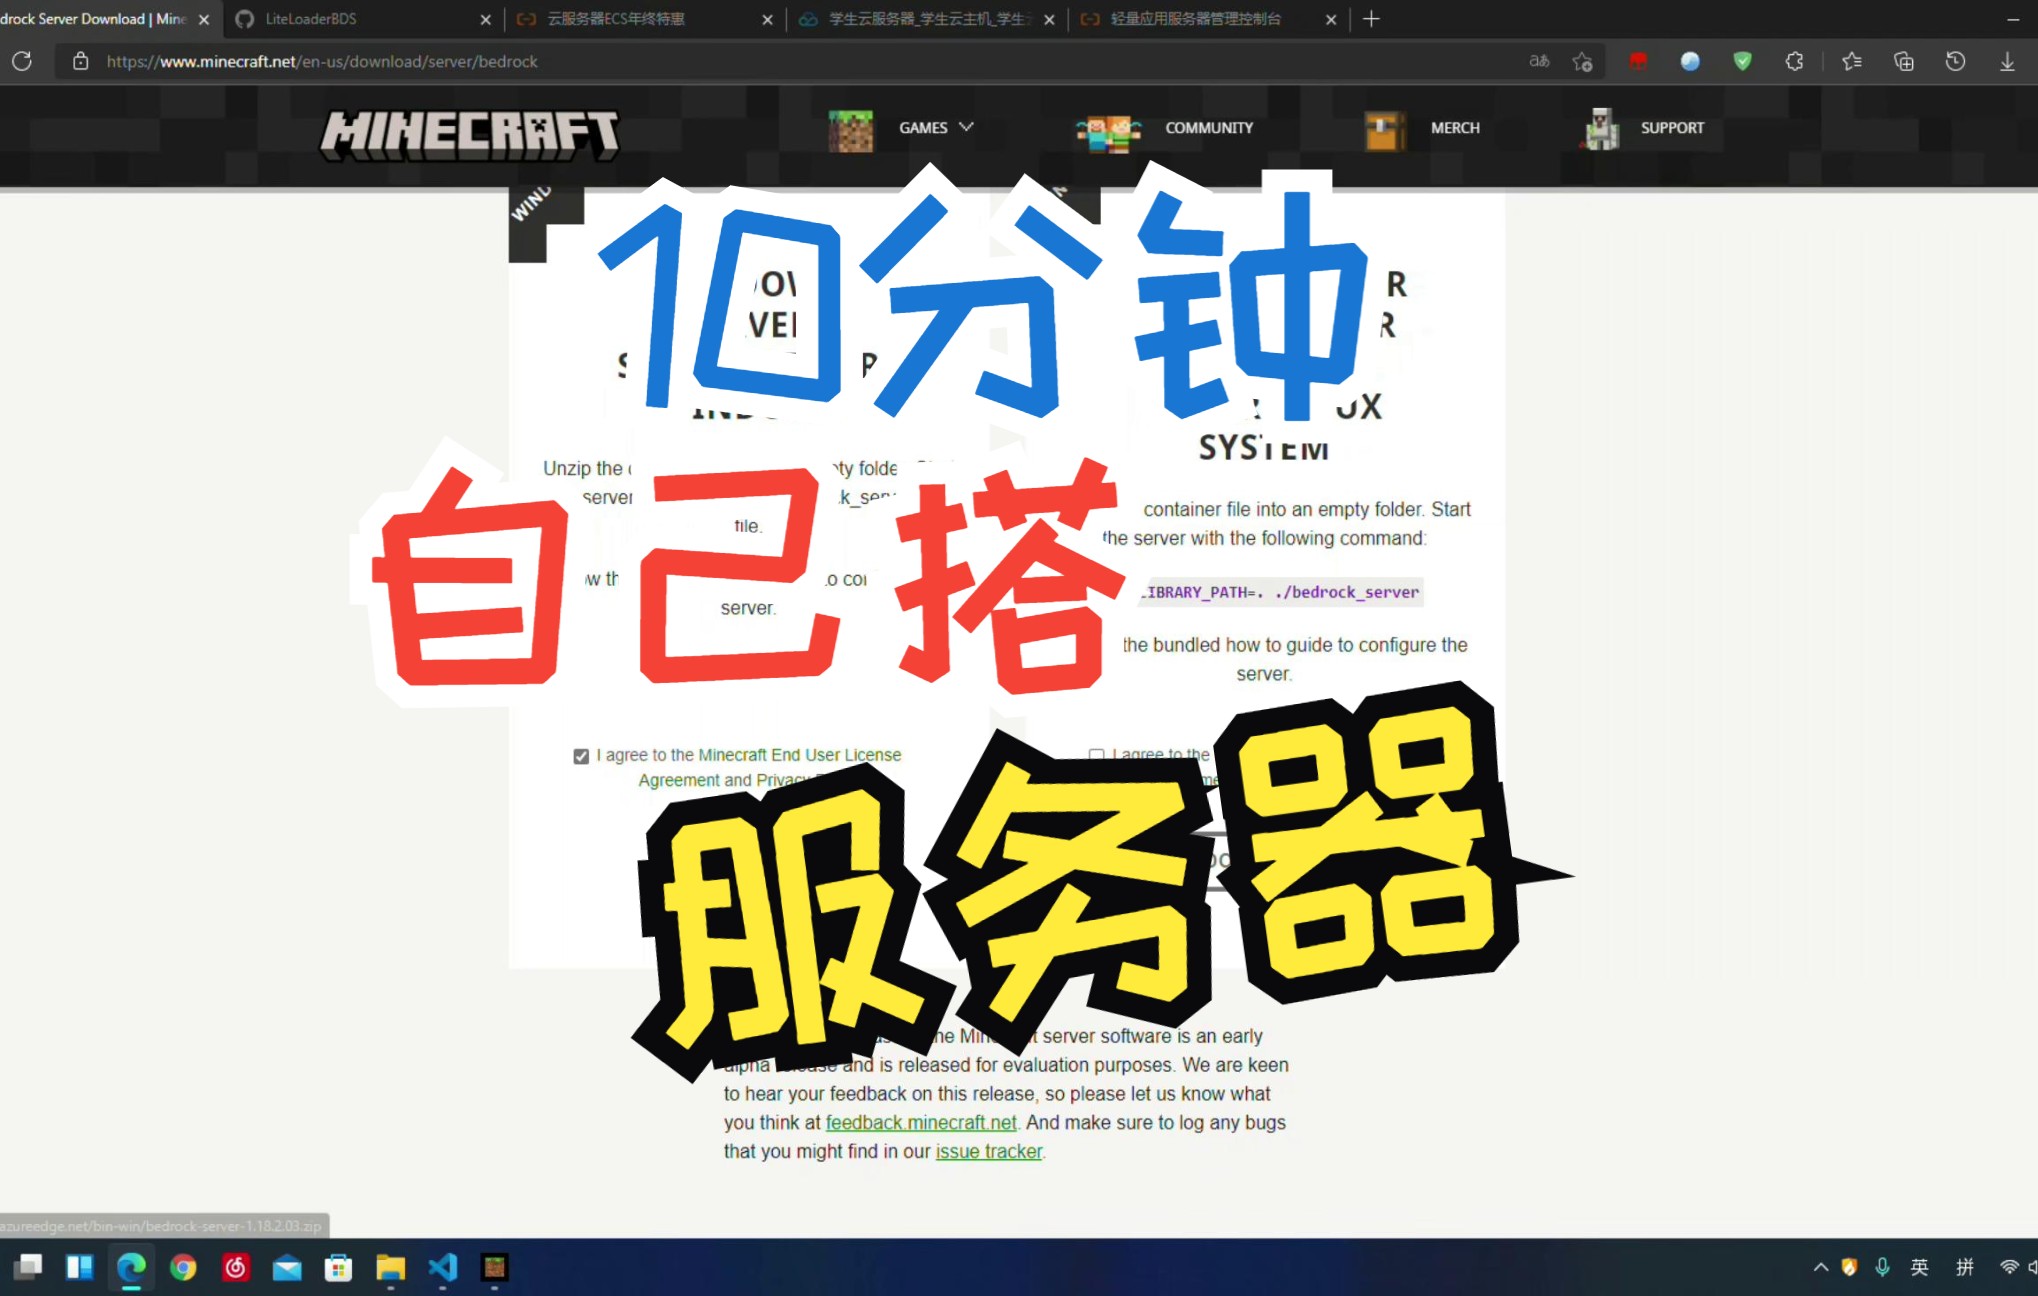Screen dimensions: 2038x1296
Task: Reload the page with the refresh icon
Action: pos(22,61)
